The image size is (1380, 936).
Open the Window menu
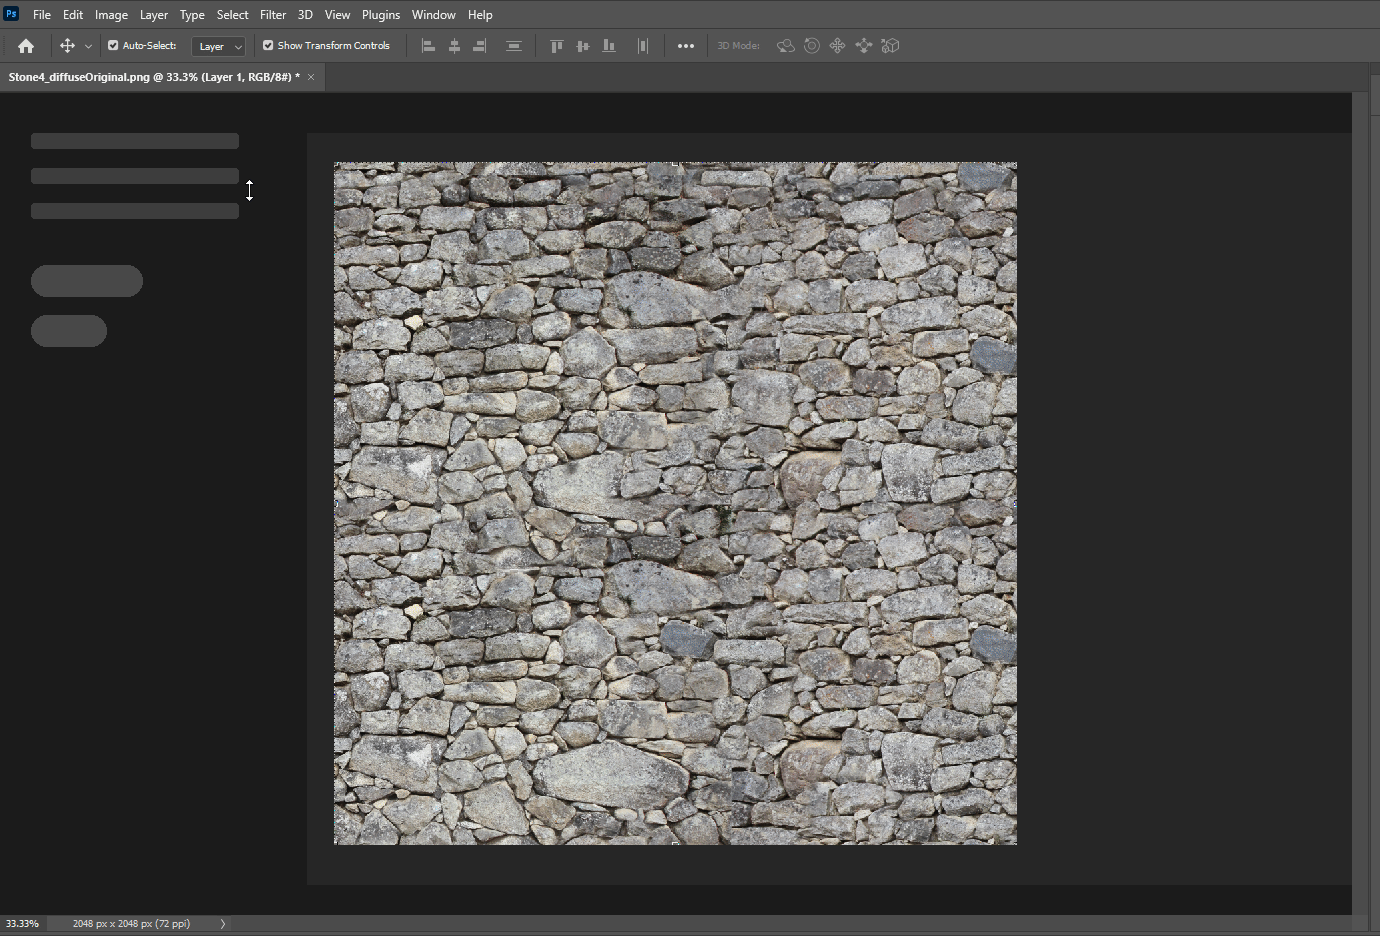pyautogui.click(x=433, y=15)
